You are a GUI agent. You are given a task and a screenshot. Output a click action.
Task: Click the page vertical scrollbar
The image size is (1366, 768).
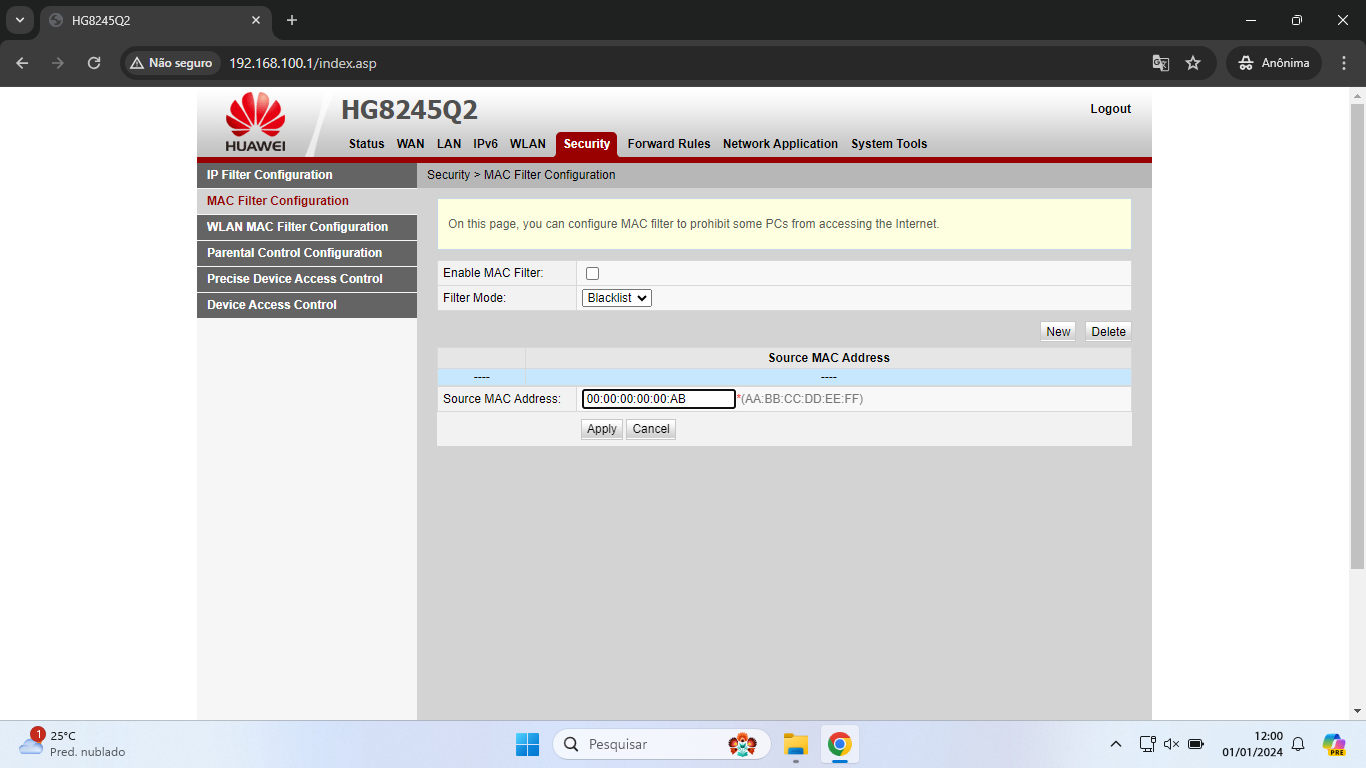1357,335
